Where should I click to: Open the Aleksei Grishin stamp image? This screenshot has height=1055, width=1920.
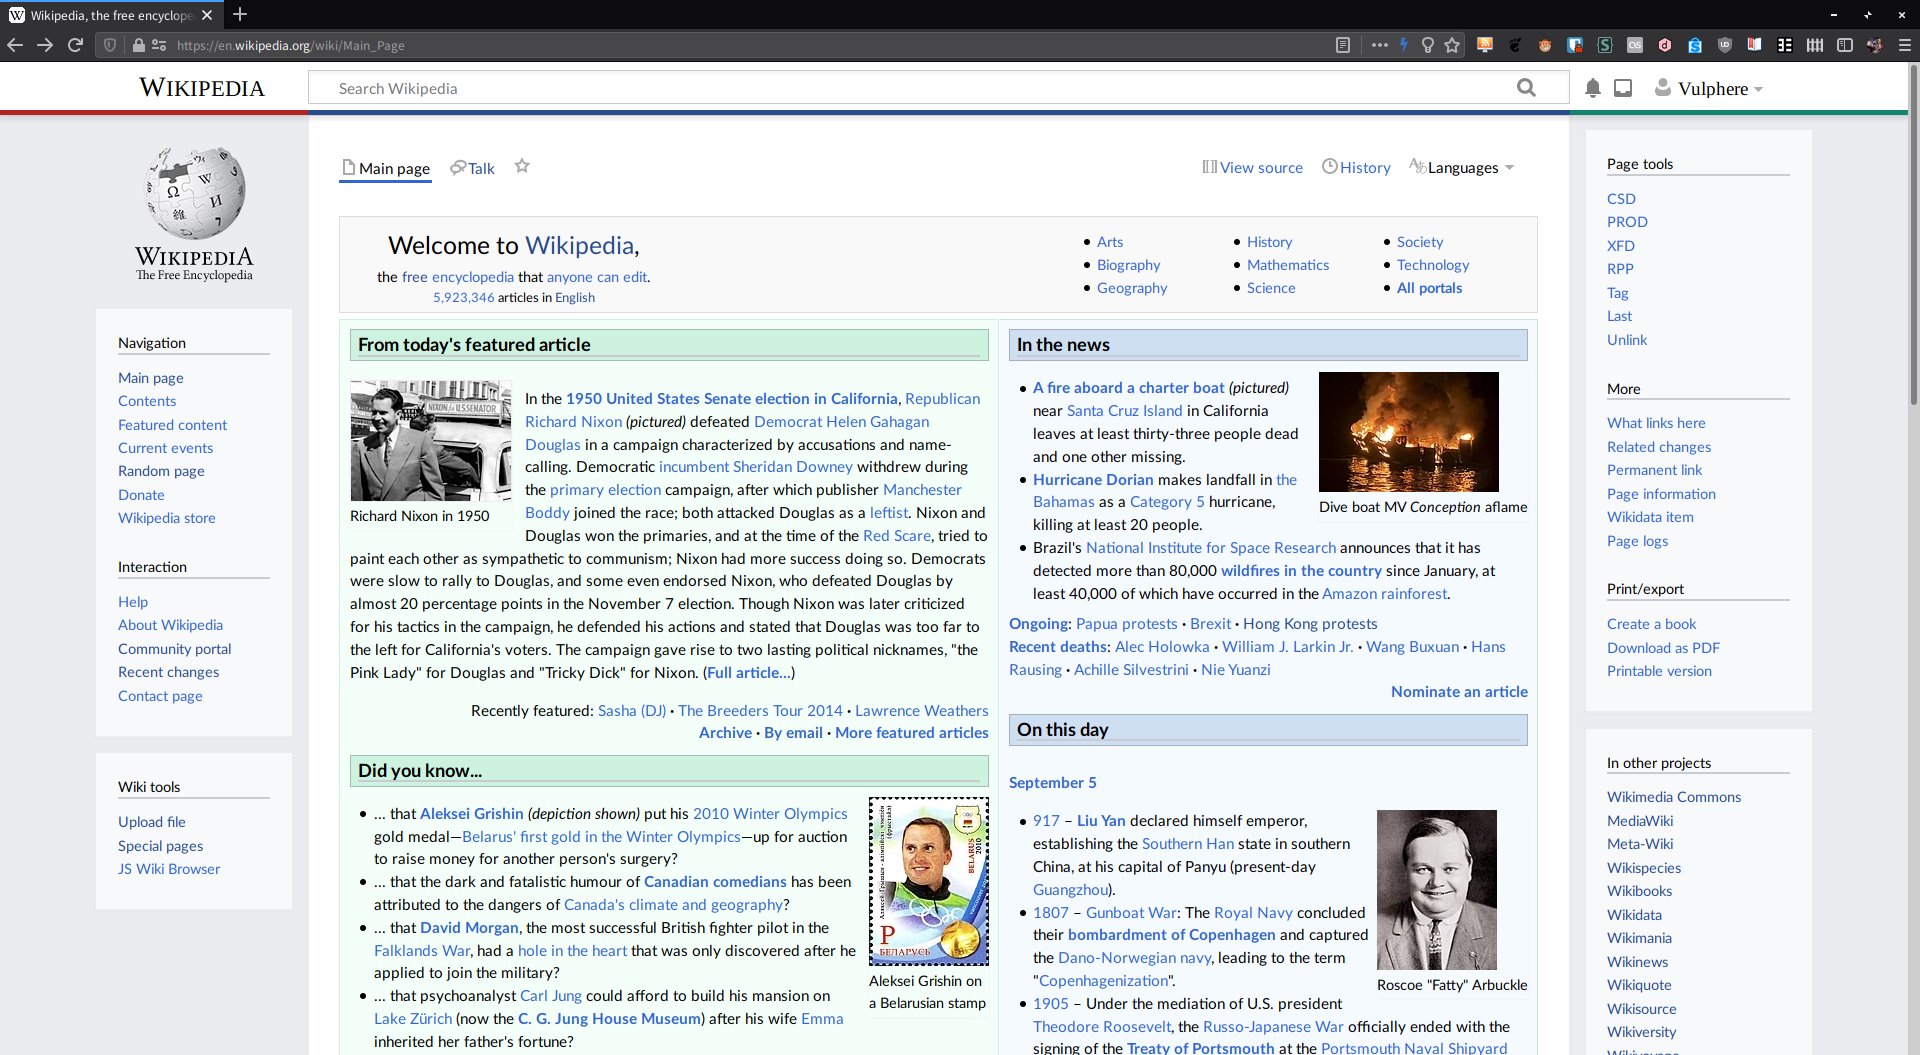point(928,881)
